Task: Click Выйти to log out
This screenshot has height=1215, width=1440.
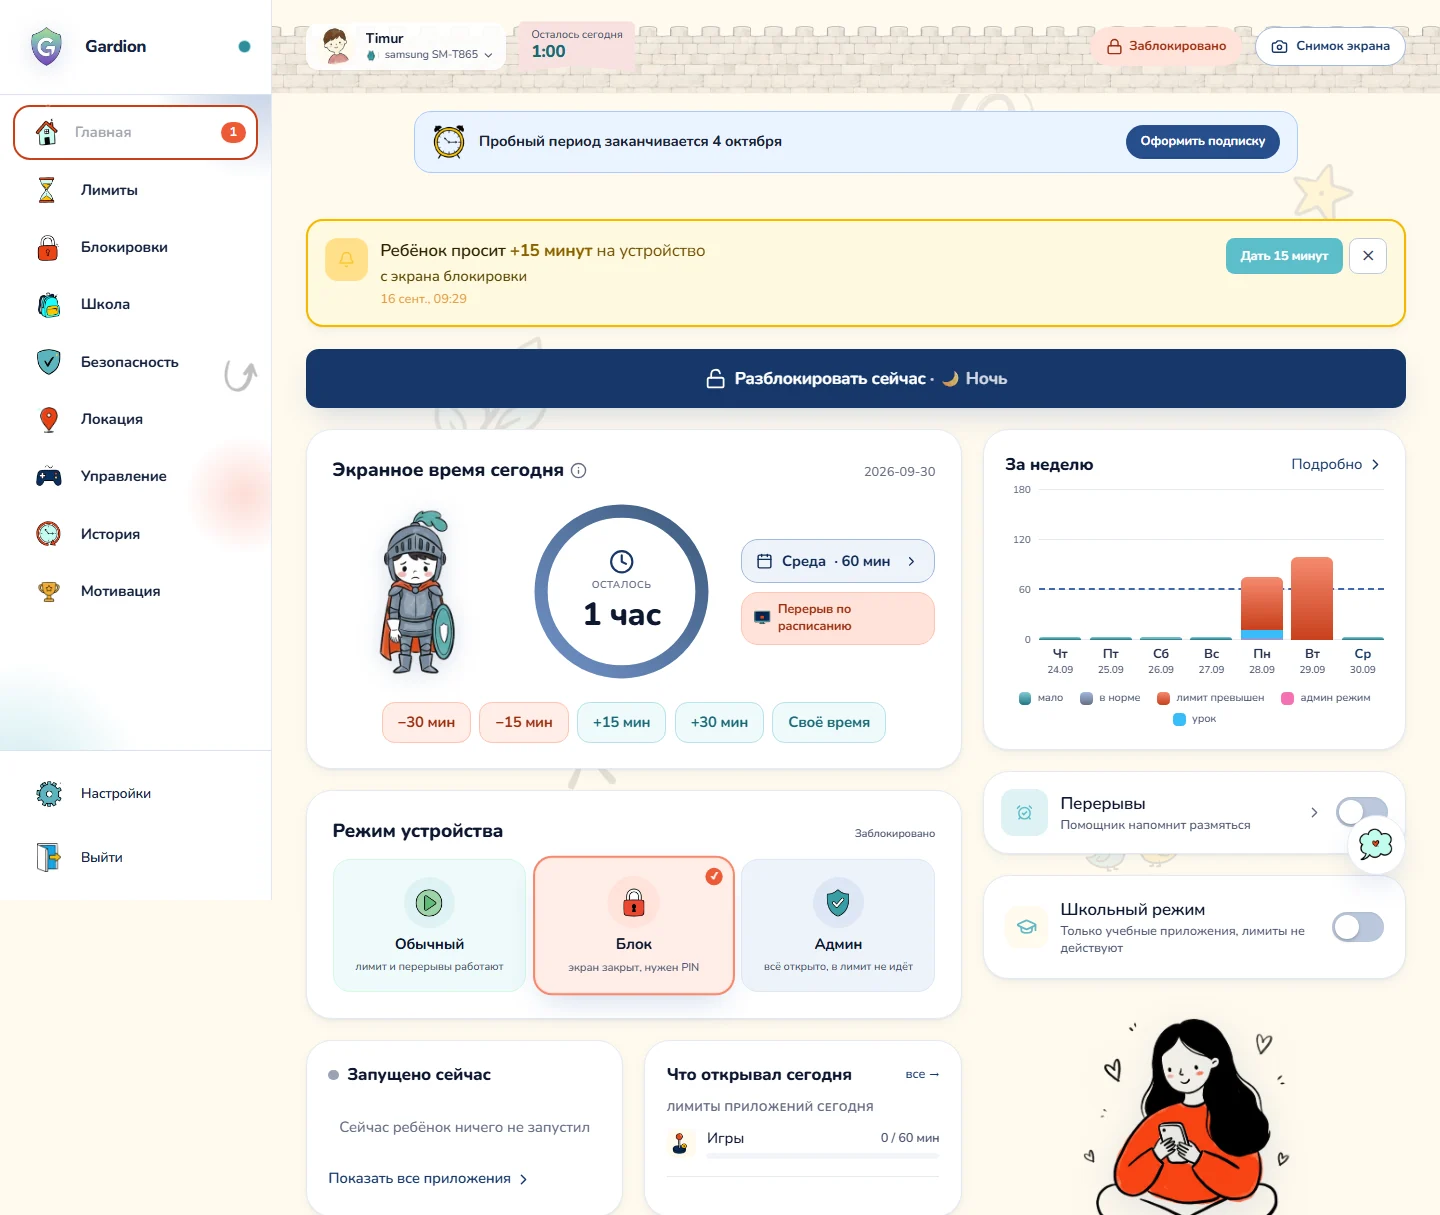Action: pos(135,857)
